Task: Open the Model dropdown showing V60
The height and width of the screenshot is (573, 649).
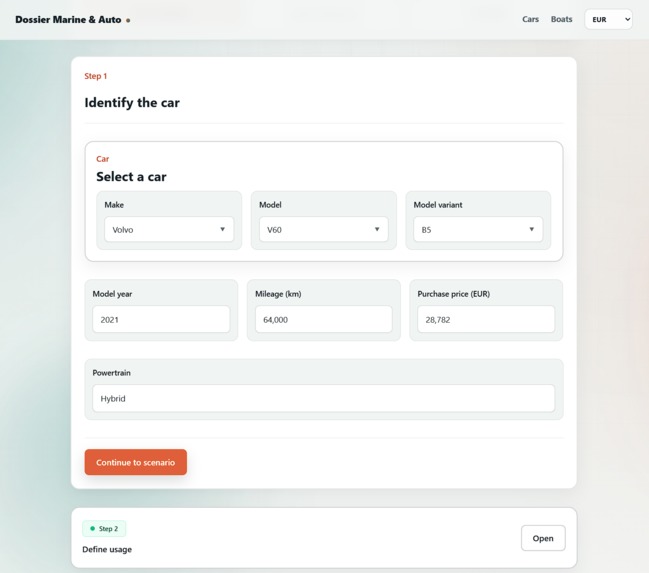Action: [324, 229]
